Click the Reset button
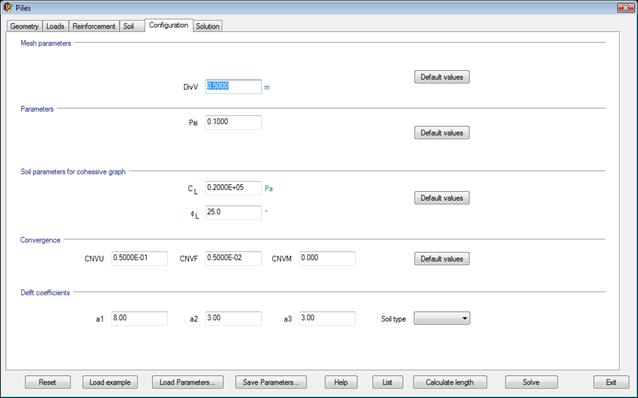This screenshot has width=638, height=398. pos(48,382)
